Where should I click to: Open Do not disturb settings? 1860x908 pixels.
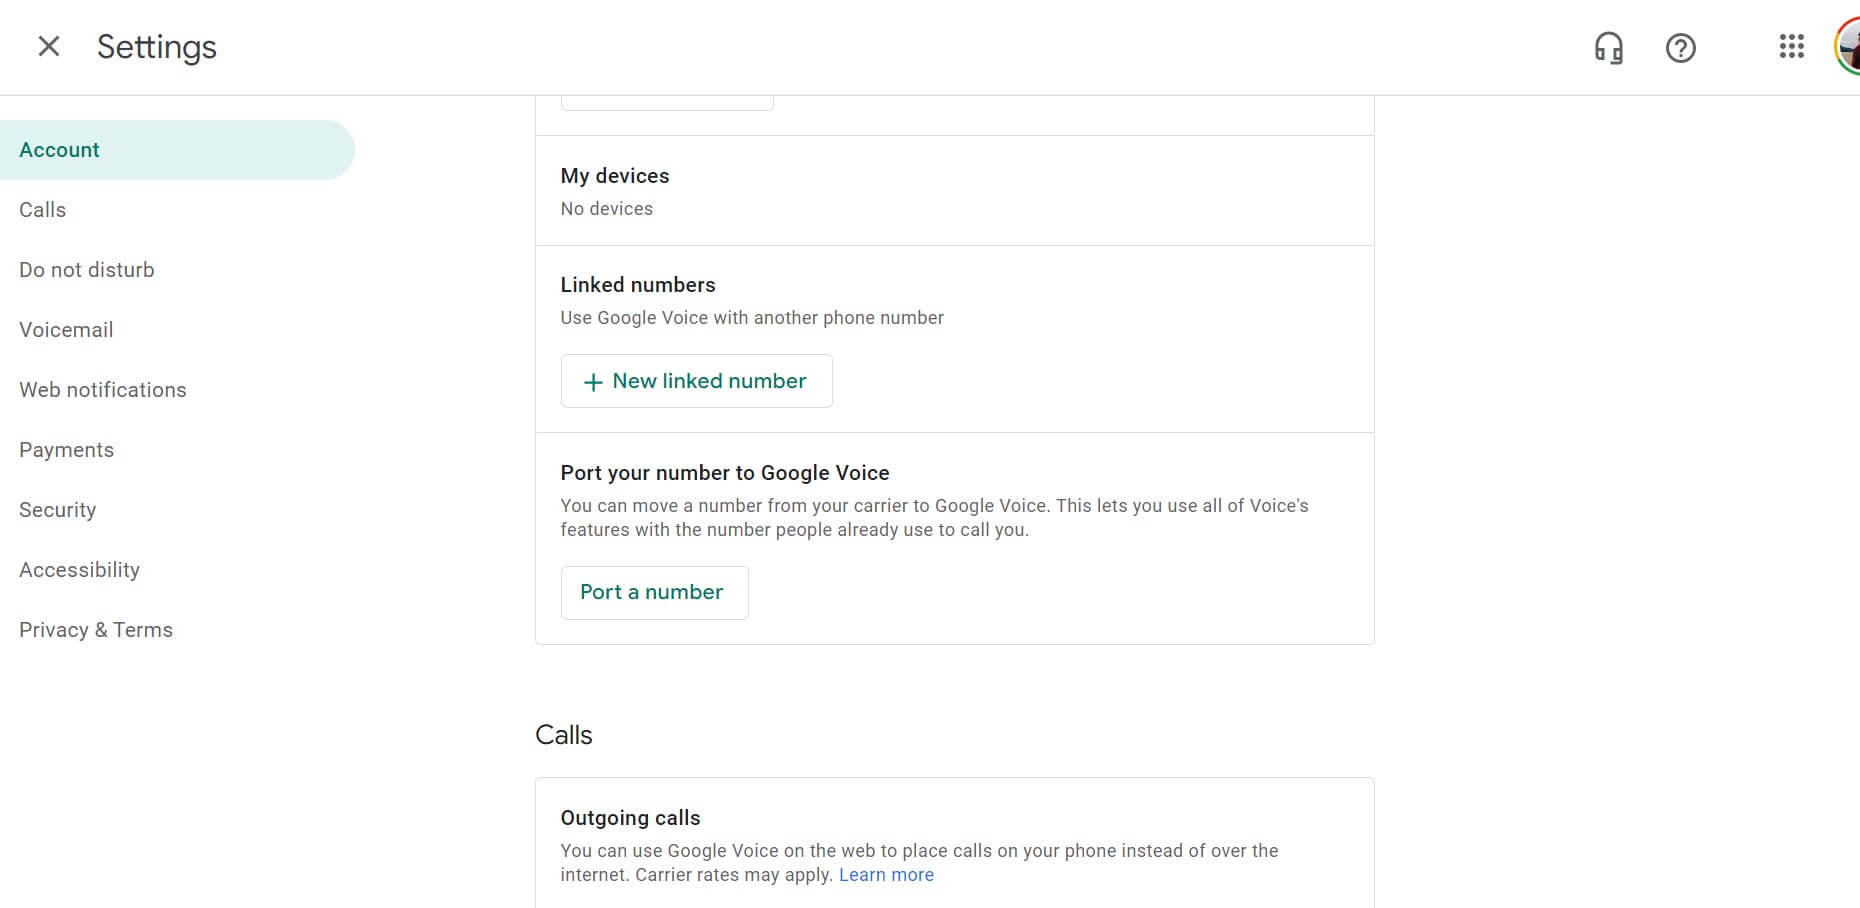(87, 270)
